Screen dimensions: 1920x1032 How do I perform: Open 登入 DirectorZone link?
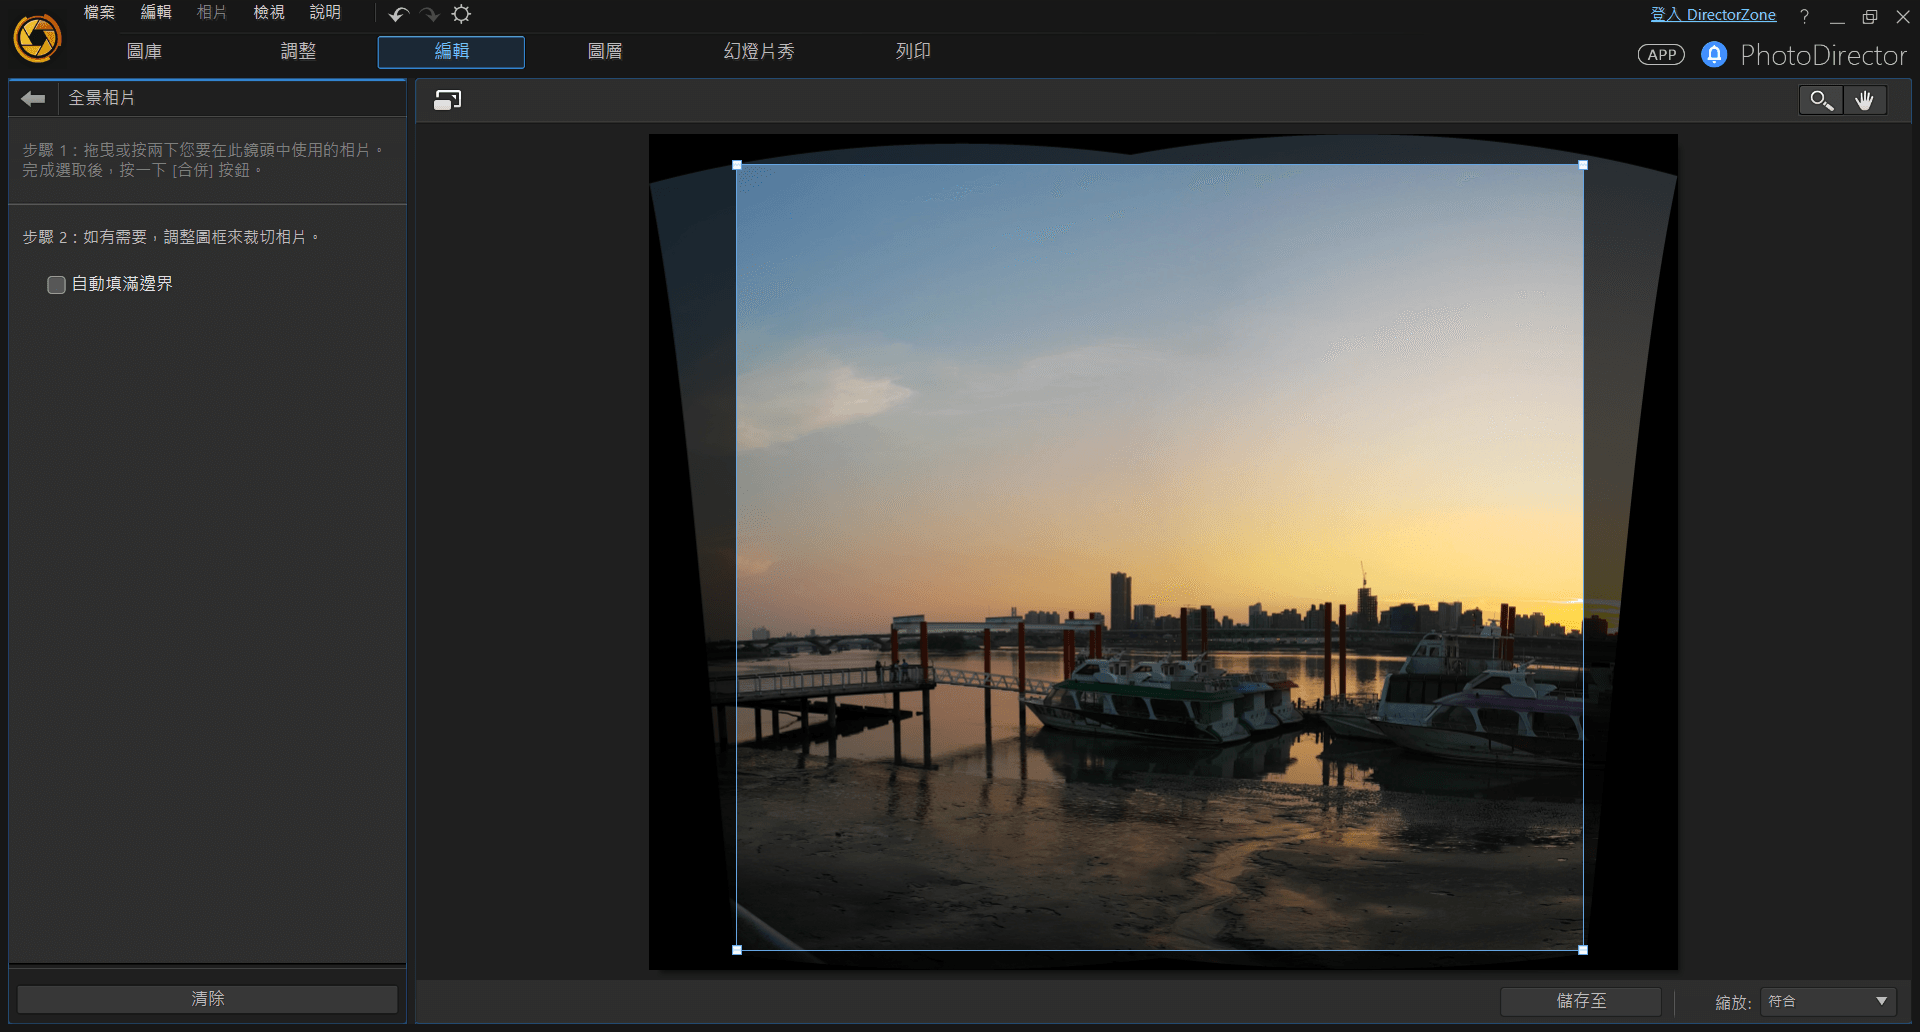pos(1713,15)
